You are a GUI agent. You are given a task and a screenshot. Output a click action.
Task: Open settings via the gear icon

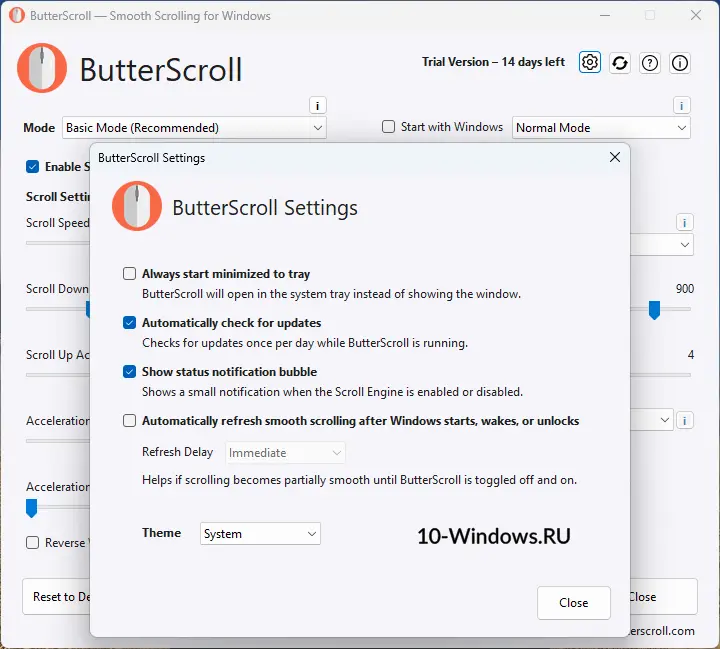590,62
